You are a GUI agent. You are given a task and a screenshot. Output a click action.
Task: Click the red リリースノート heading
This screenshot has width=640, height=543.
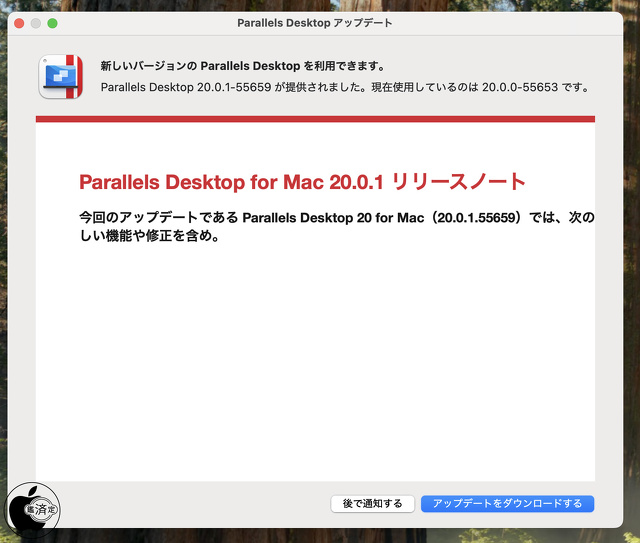pos(457,182)
